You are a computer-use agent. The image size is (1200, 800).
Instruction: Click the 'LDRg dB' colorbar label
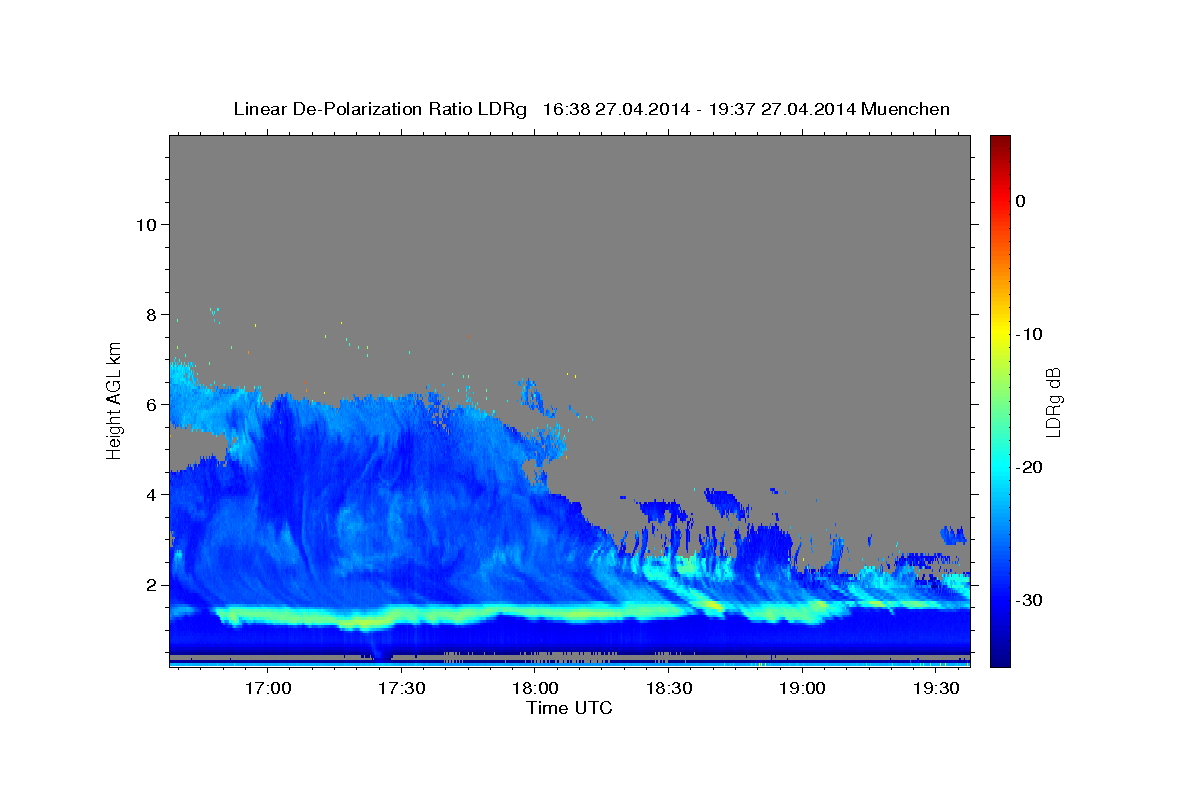pyautogui.click(x=1053, y=401)
